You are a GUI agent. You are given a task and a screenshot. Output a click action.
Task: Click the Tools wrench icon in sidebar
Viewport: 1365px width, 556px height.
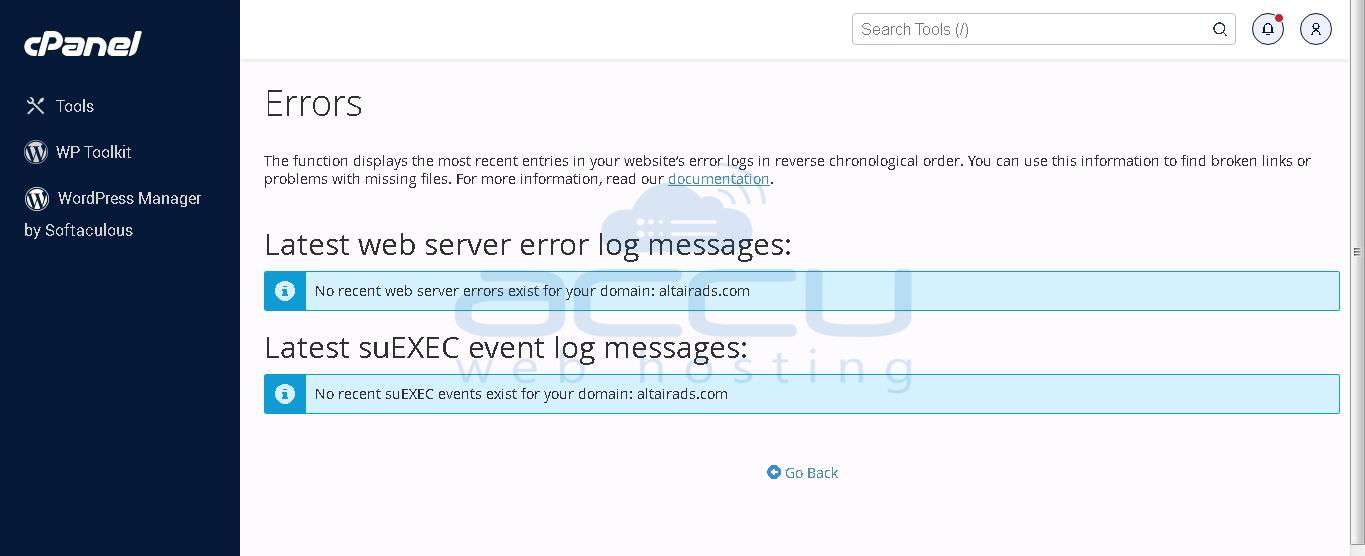36,106
